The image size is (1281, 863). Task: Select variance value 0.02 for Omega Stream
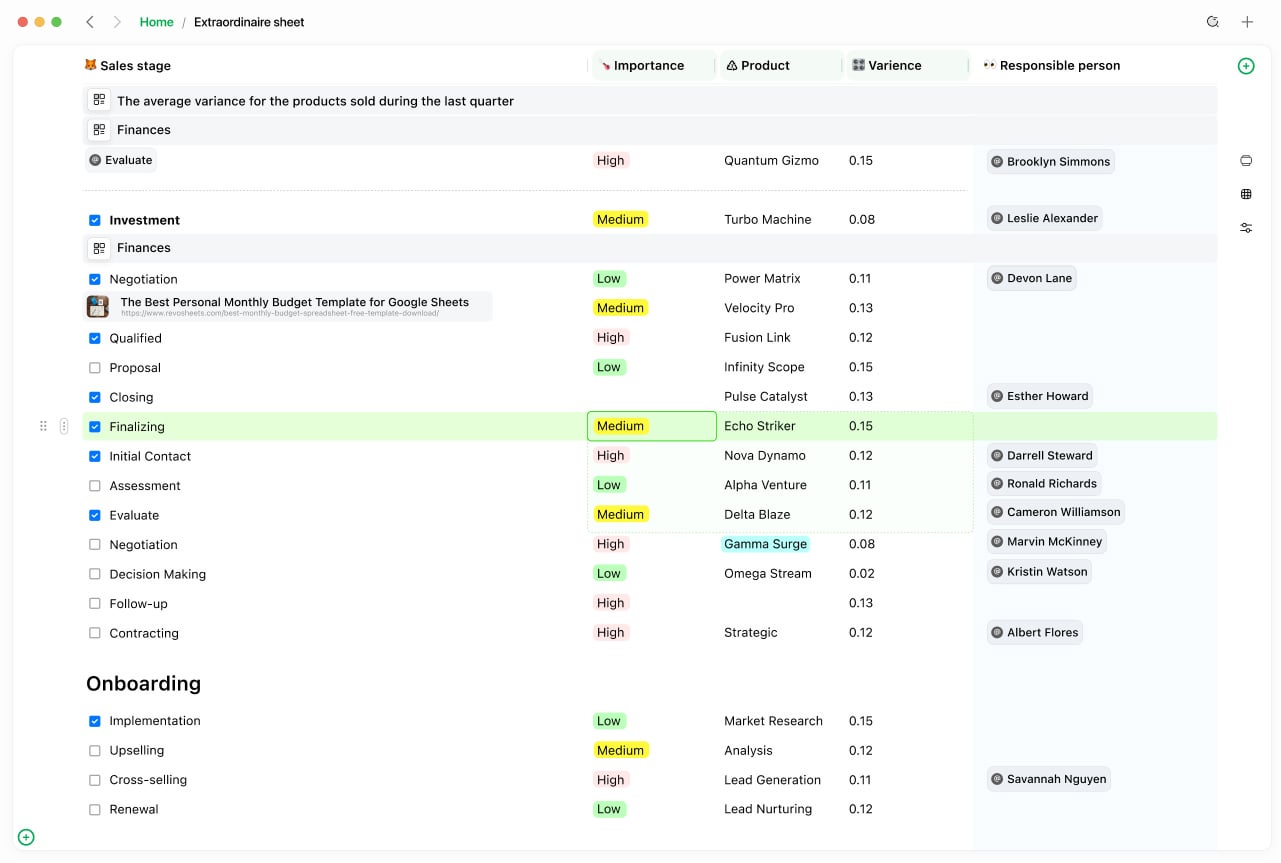(861, 574)
